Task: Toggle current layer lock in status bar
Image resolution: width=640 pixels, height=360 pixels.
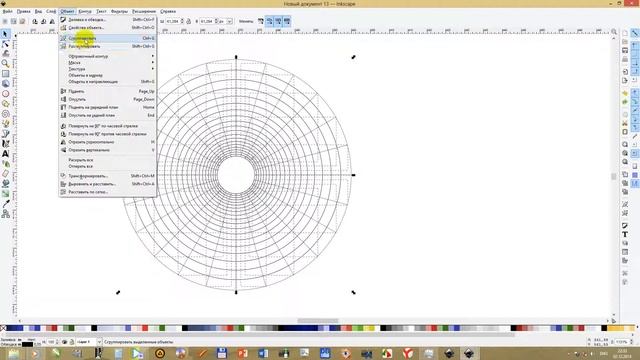Action: [71, 342]
